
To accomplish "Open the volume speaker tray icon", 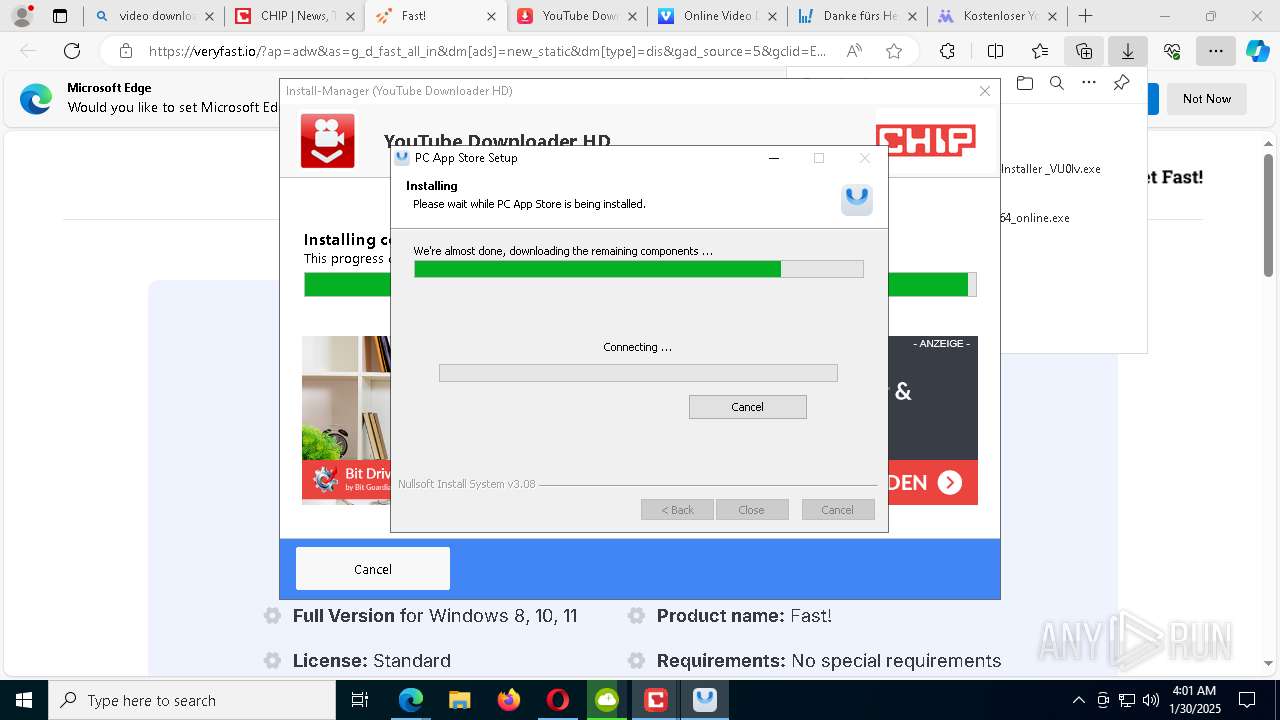I will coord(1151,700).
